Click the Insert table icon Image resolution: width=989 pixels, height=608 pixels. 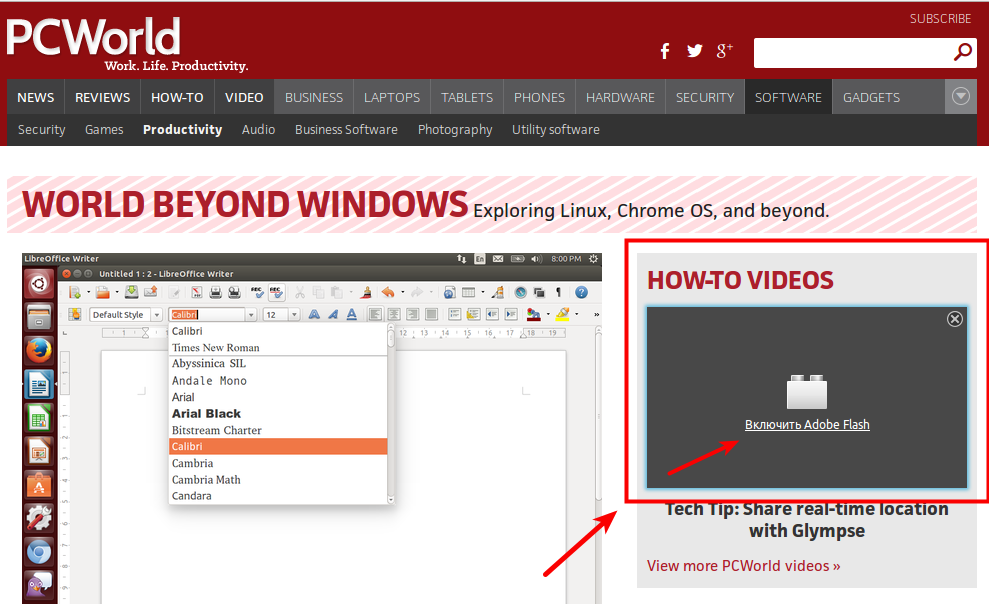coord(468,292)
